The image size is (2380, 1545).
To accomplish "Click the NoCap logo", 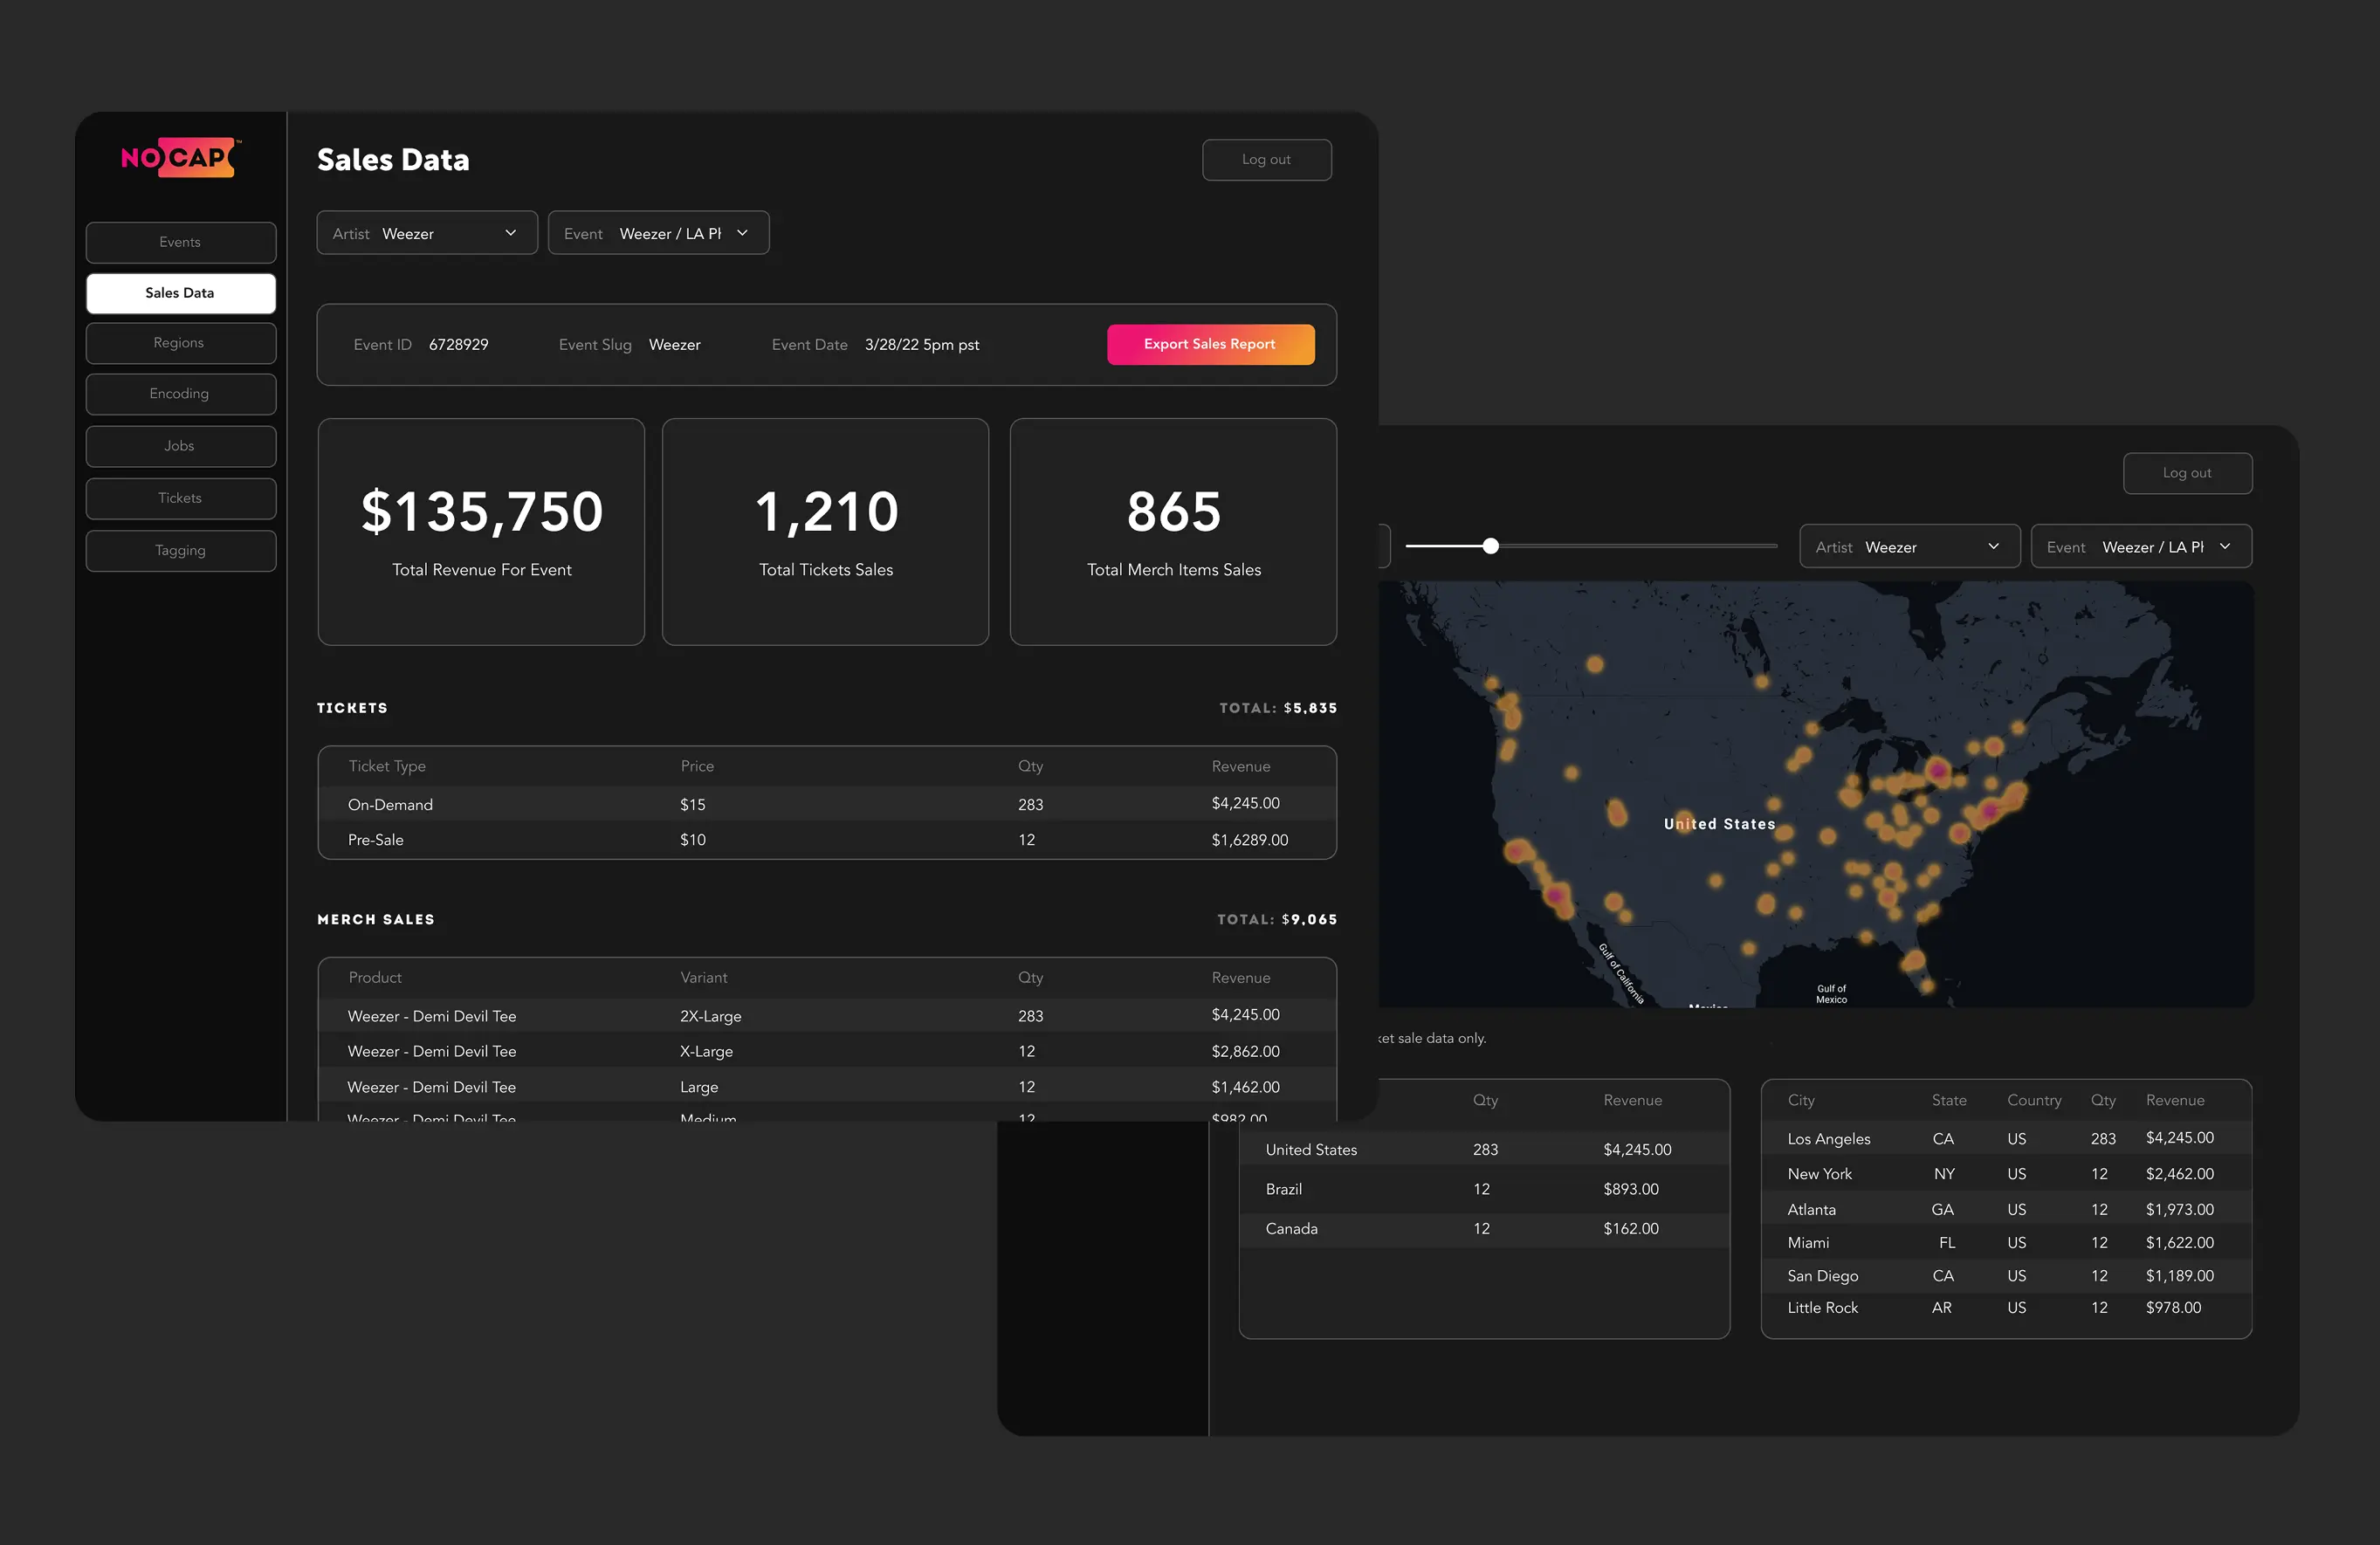I will (x=180, y=158).
